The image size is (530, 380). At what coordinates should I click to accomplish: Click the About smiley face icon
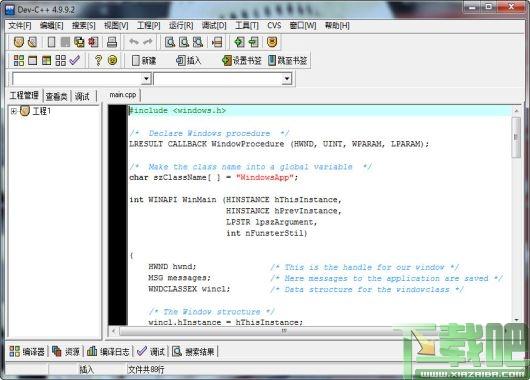pos(113,61)
